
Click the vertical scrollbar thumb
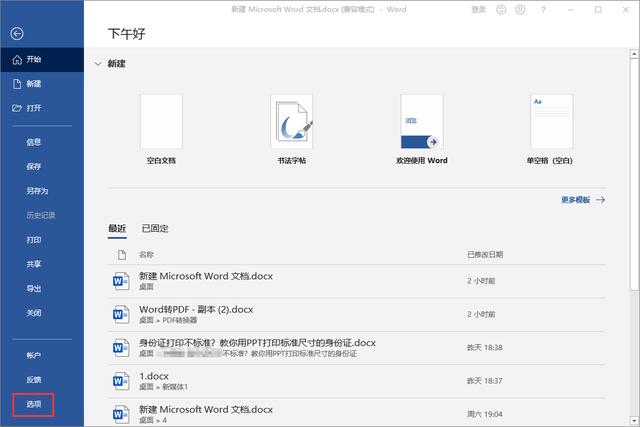634,175
